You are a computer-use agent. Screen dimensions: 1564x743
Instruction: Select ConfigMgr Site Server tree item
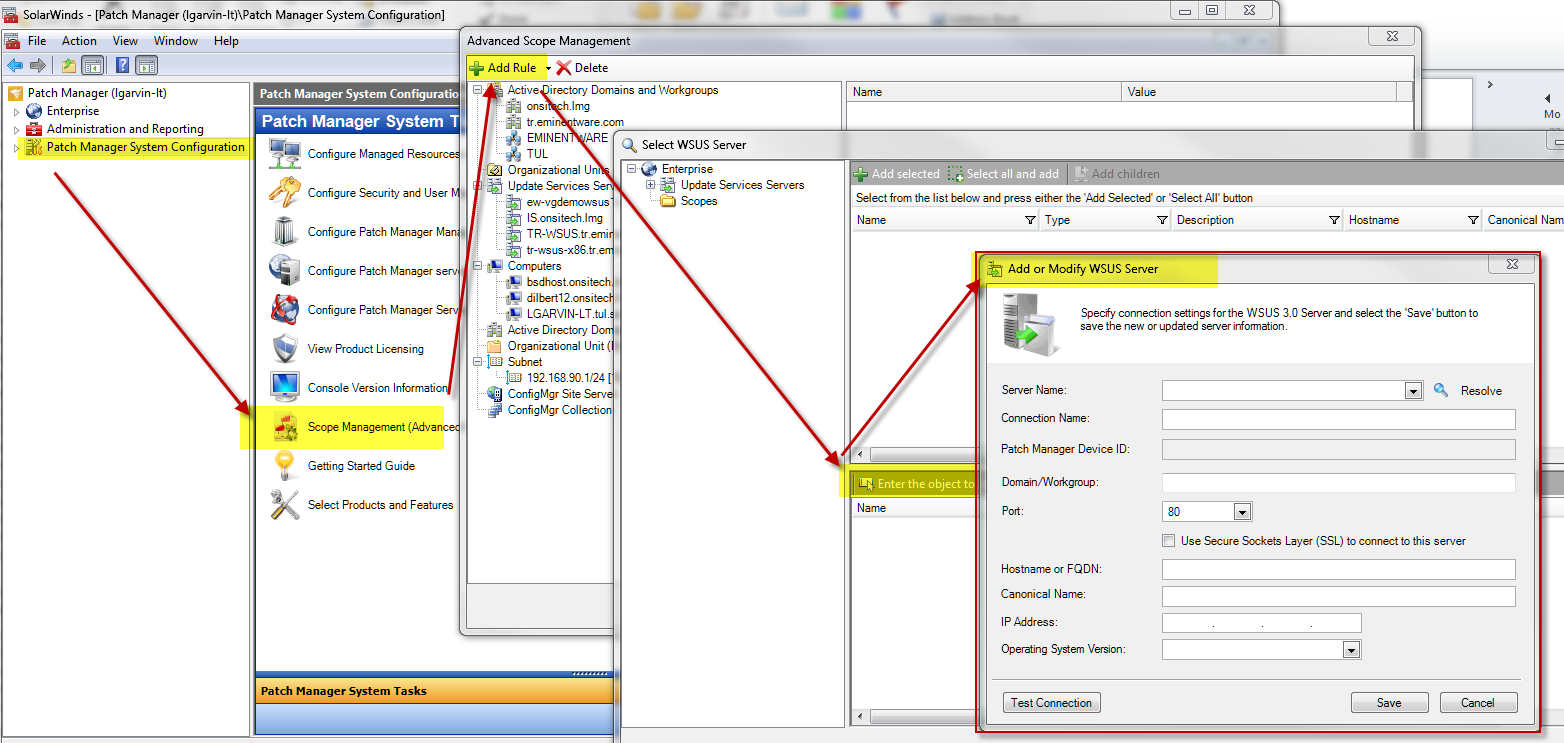(x=549, y=394)
